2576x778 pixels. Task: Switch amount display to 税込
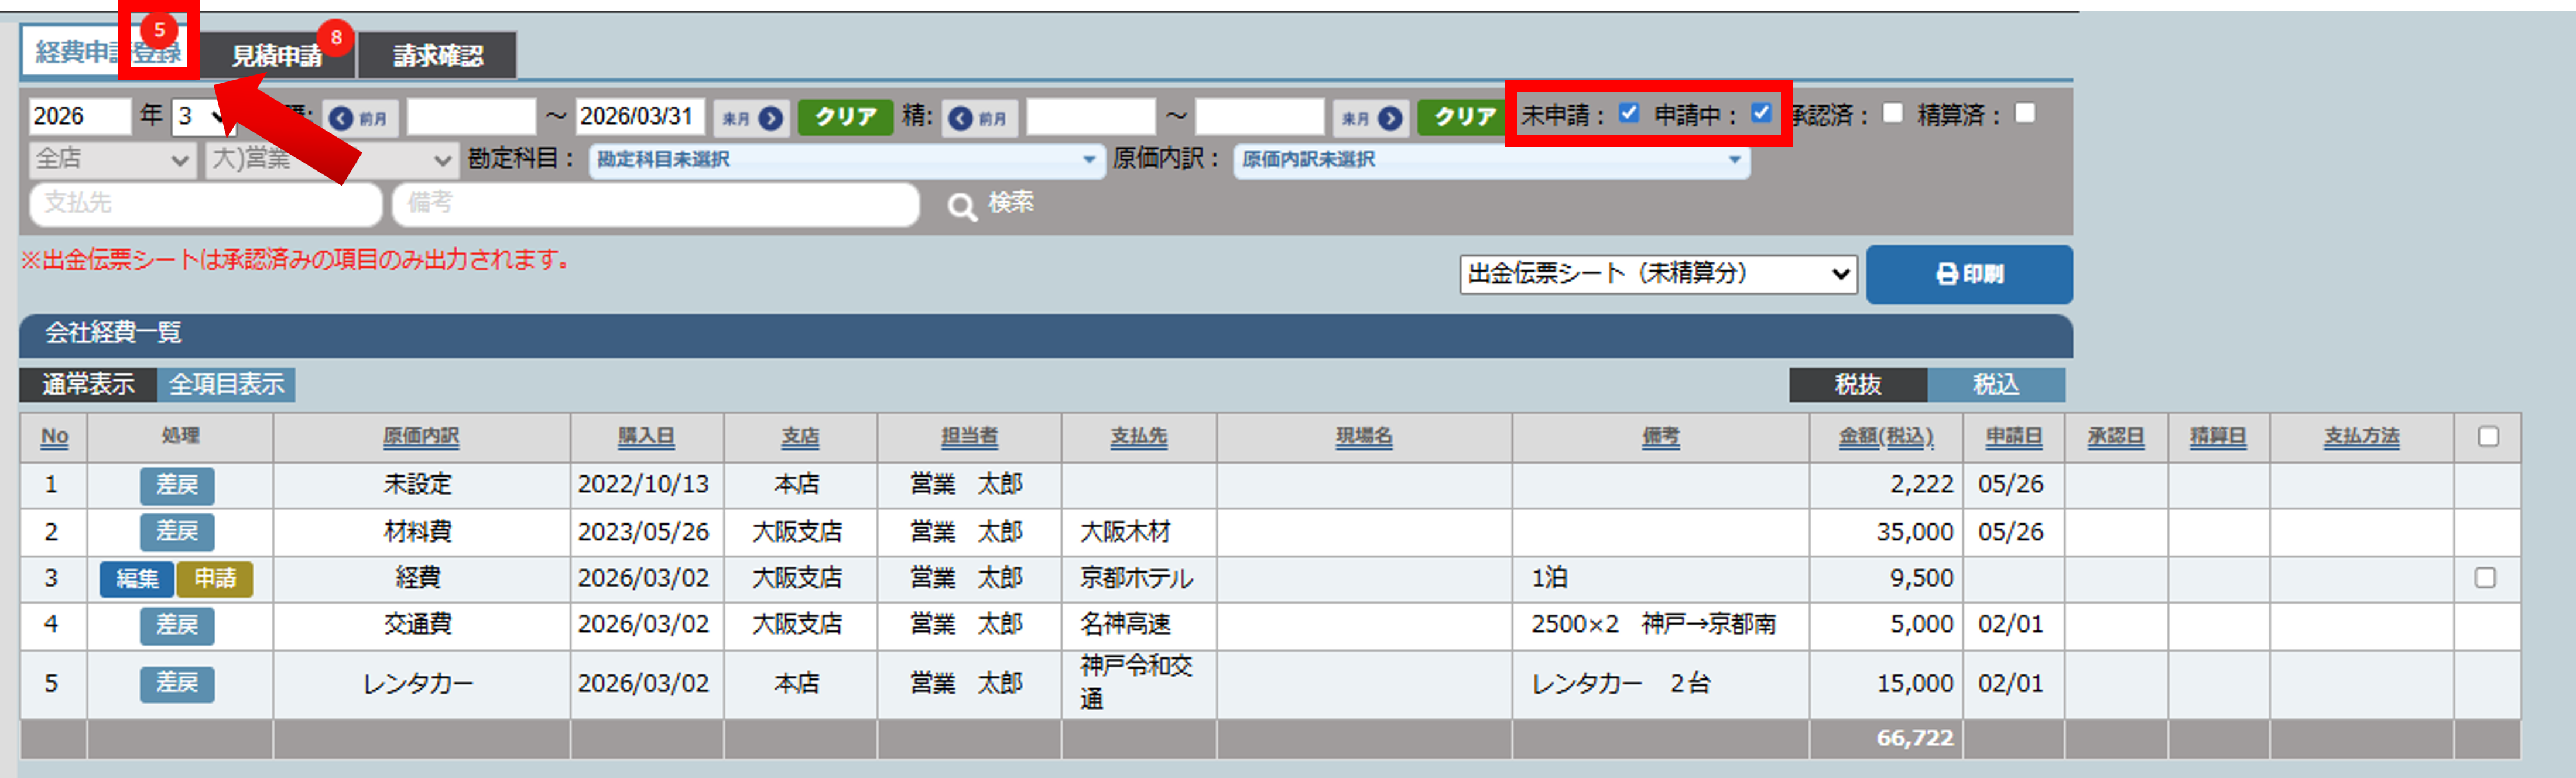(x=1995, y=385)
